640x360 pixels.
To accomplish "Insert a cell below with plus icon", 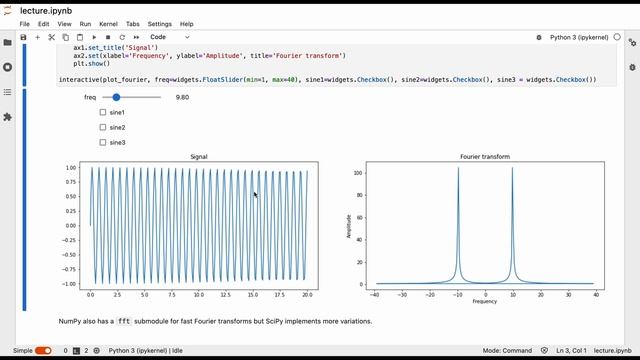I will point(38,37).
